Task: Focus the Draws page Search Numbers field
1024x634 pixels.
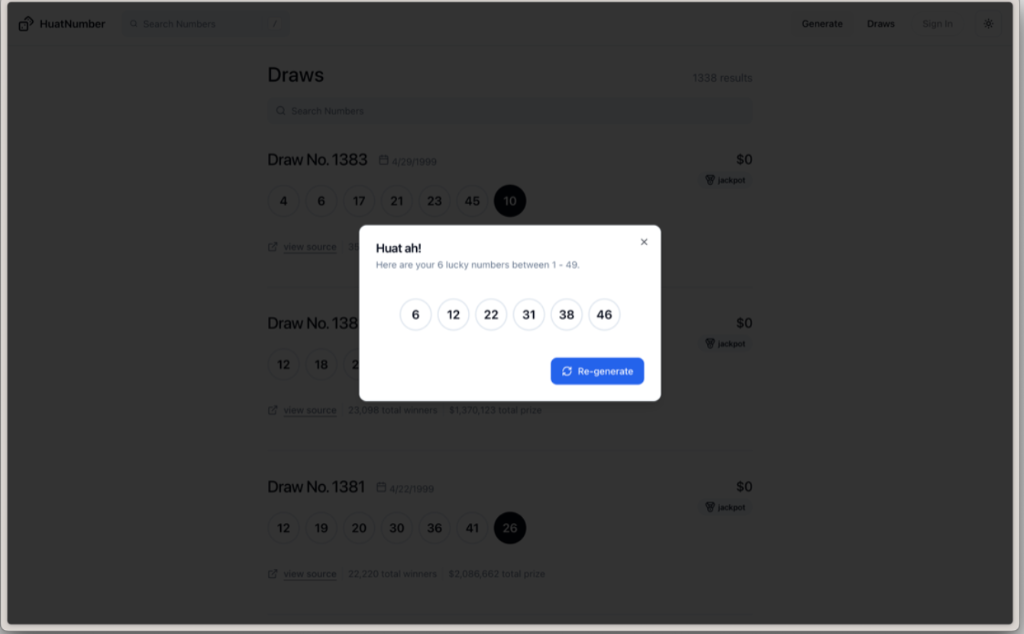Action: point(510,111)
